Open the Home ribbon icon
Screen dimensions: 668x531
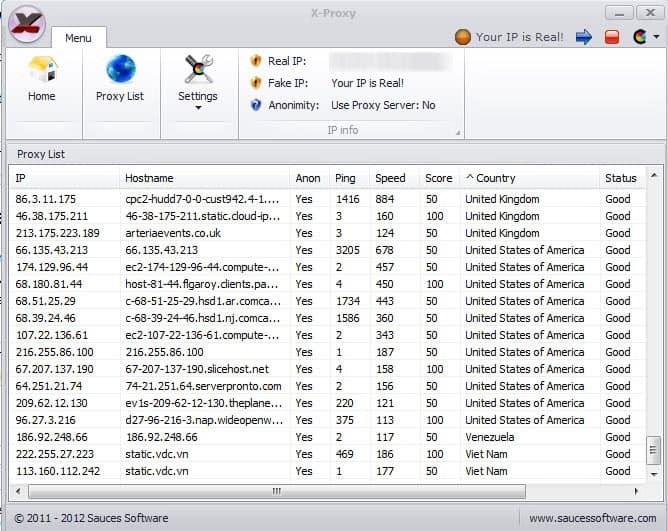[42, 69]
